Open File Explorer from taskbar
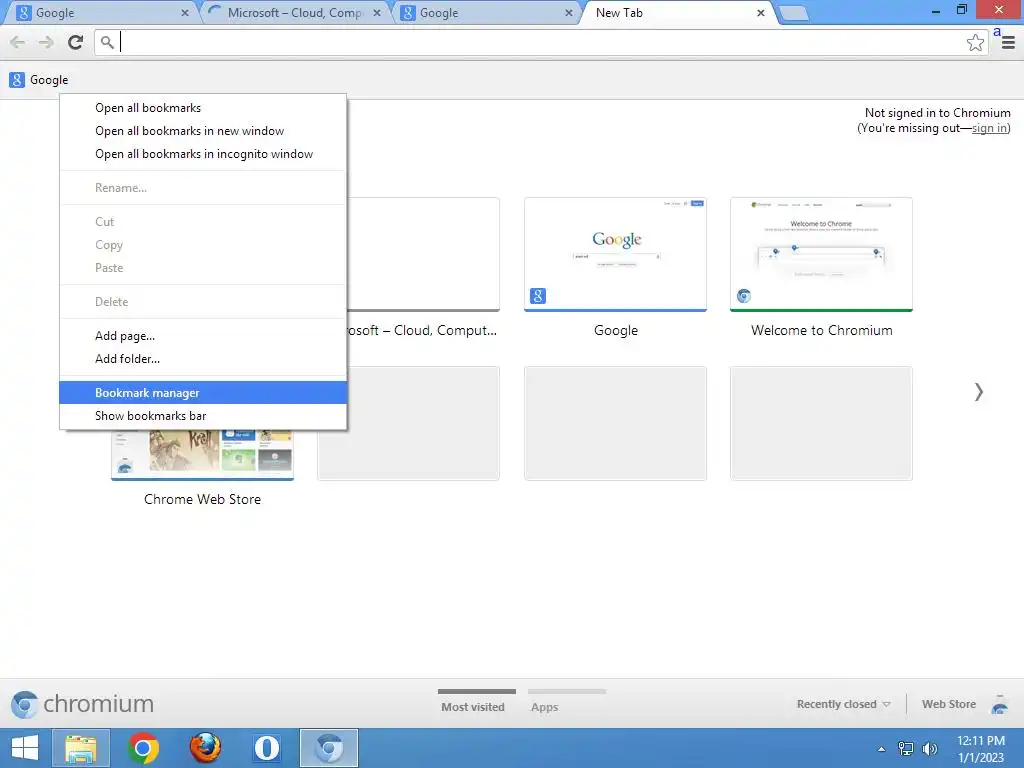Screen dimensions: 1024x768 click(x=80, y=748)
